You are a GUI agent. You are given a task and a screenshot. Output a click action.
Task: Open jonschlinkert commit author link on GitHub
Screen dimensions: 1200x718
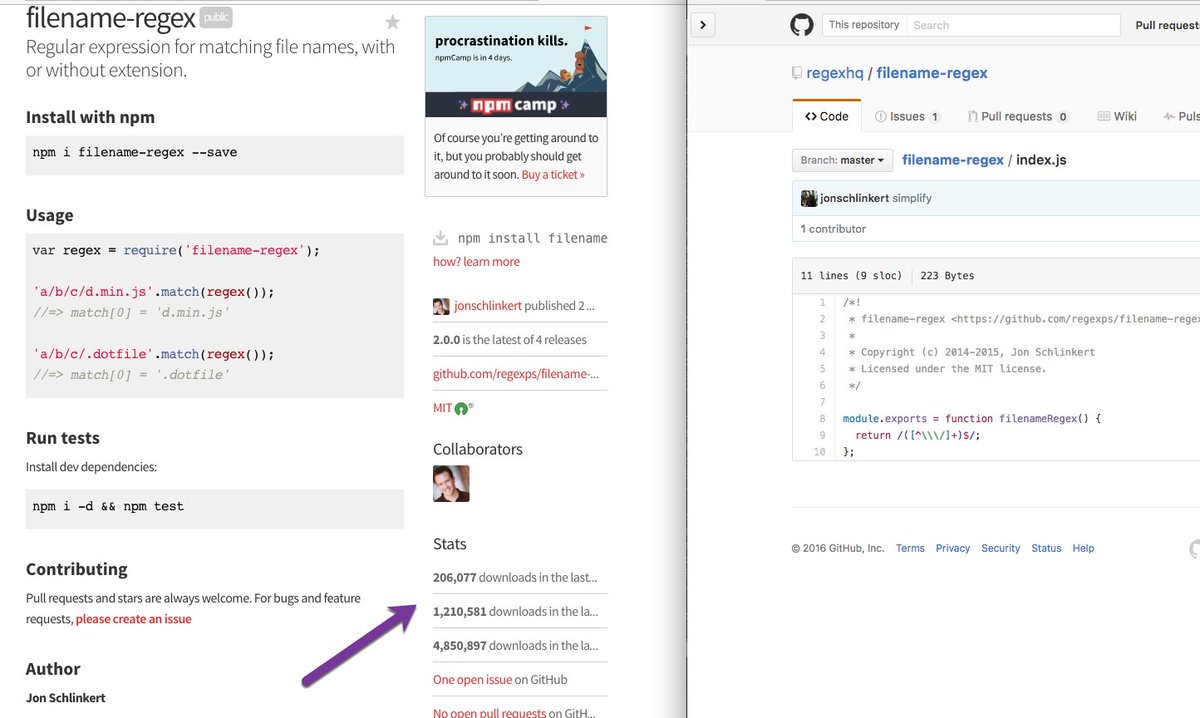pos(855,198)
